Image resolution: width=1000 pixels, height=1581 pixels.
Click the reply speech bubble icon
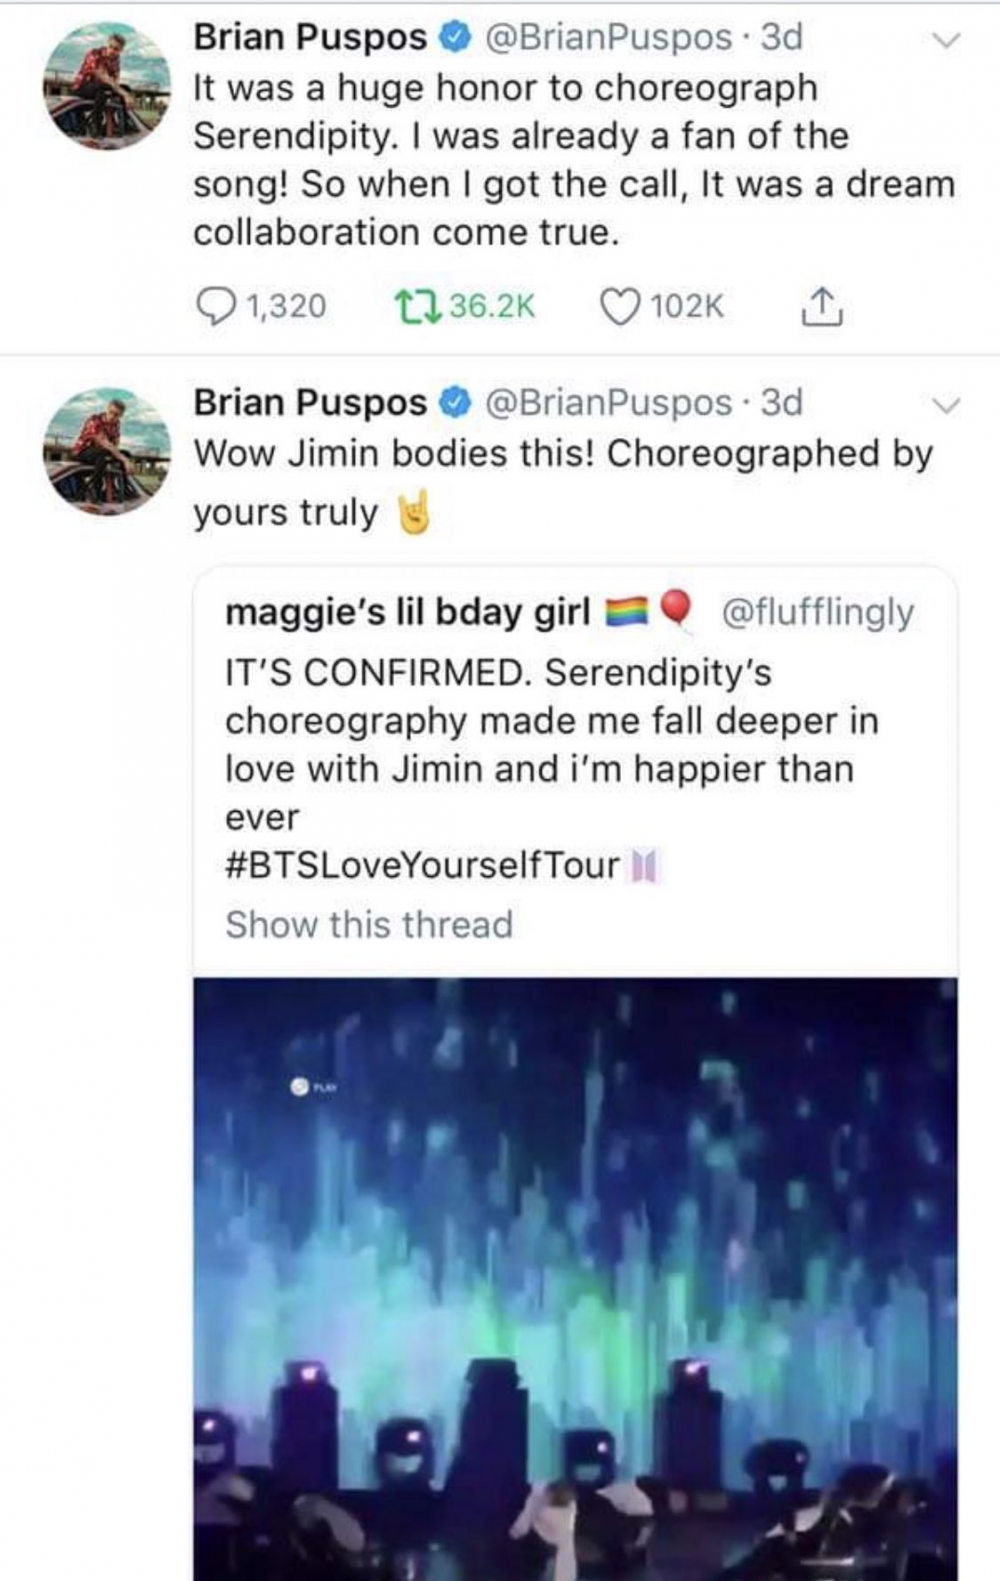213,306
